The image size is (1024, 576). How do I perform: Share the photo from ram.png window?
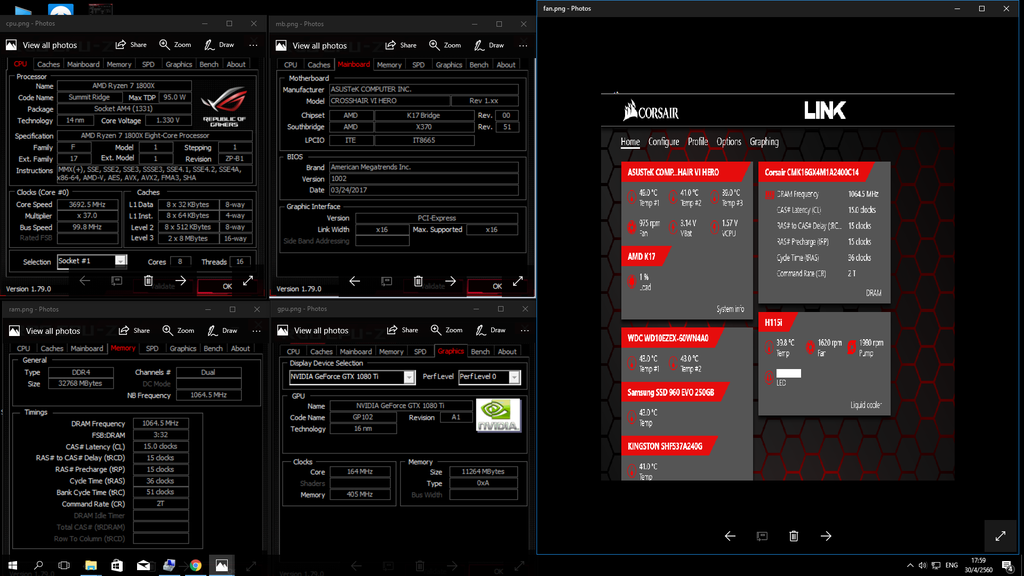click(x=134, y=331)
